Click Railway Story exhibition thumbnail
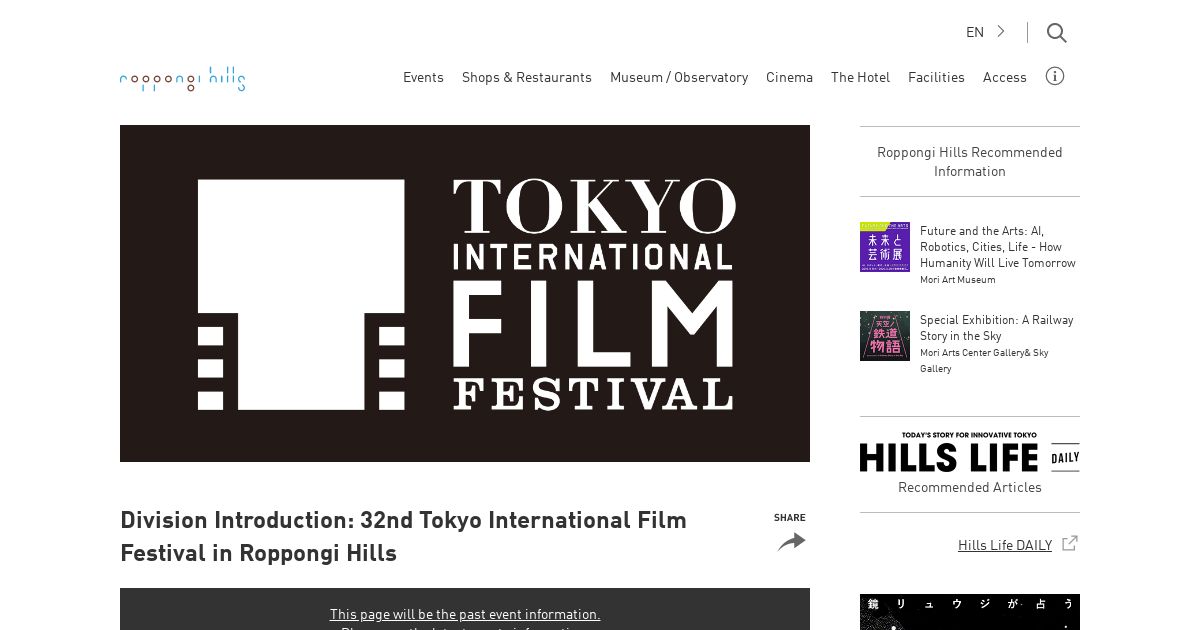Viewport: 1200px width, 630px height. [x=885, y=336]
